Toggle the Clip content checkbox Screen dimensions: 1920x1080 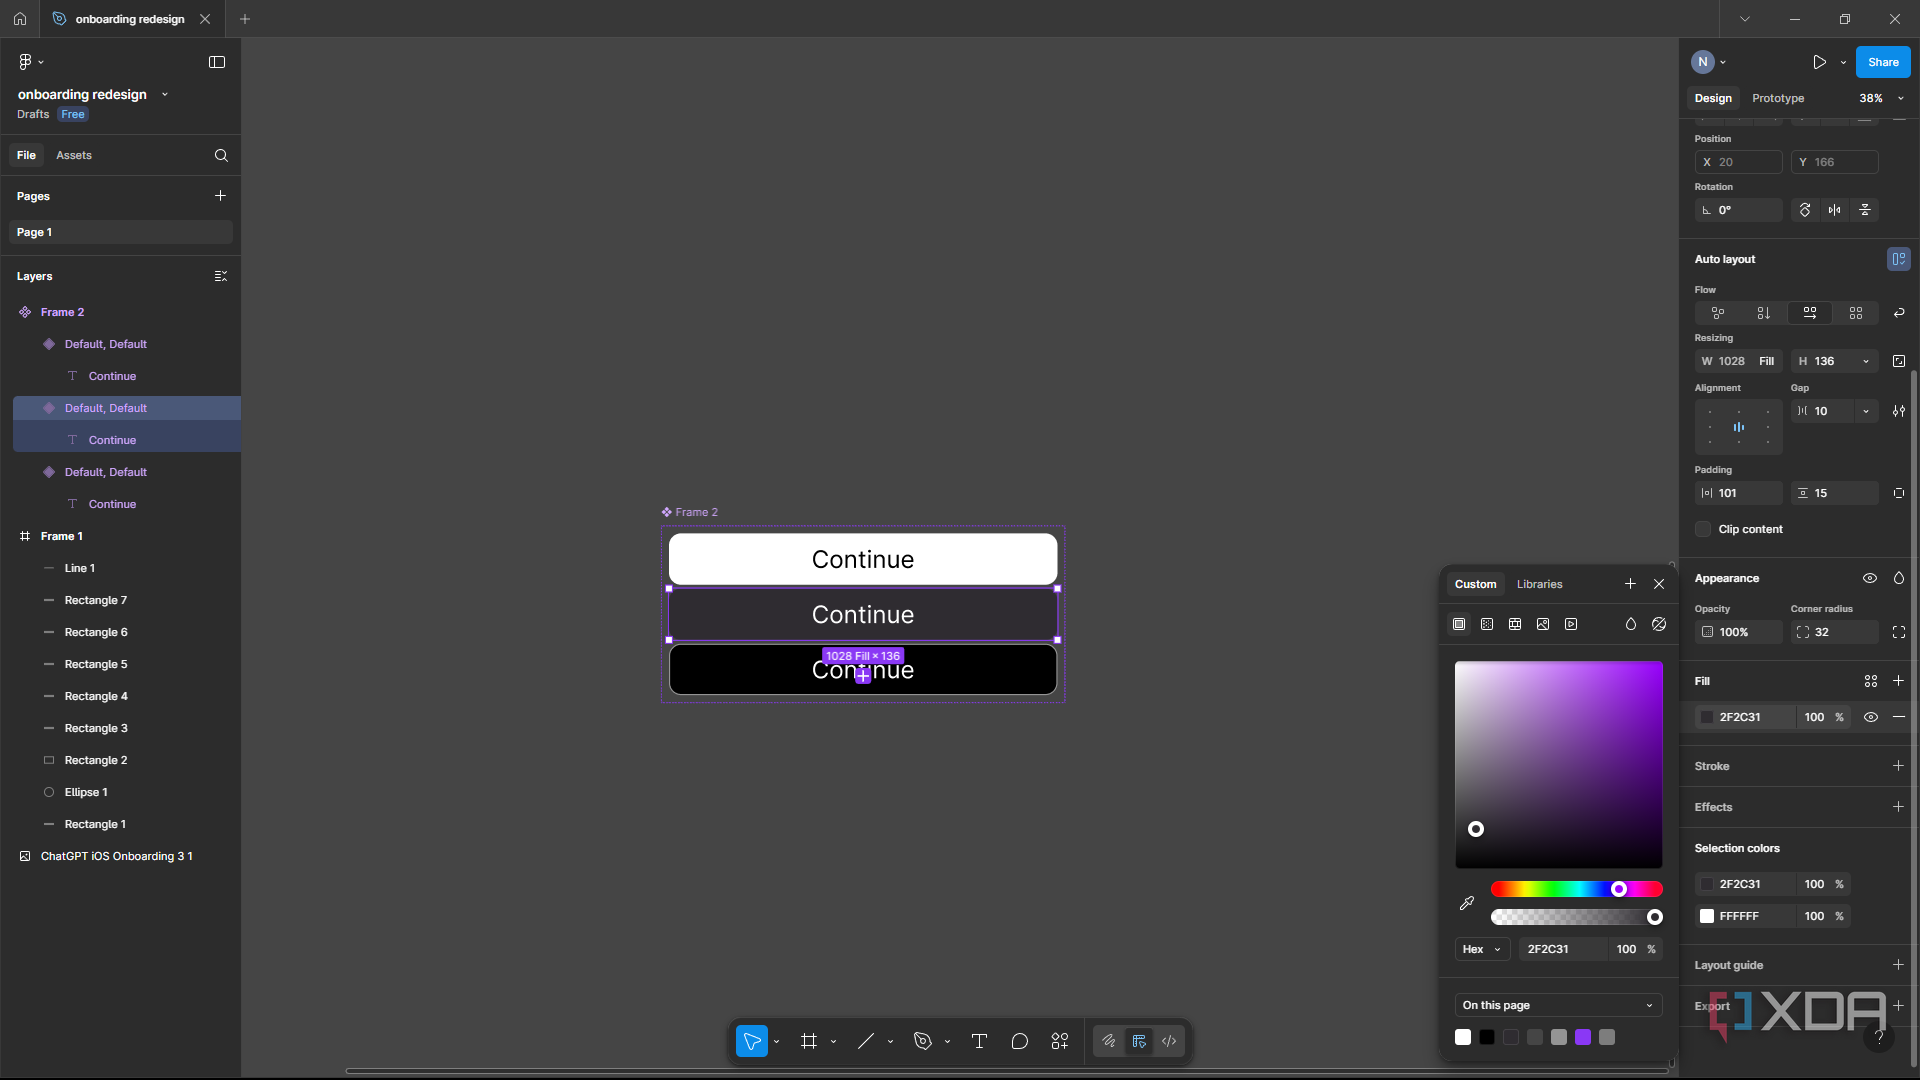click(x=1703, y=529)
